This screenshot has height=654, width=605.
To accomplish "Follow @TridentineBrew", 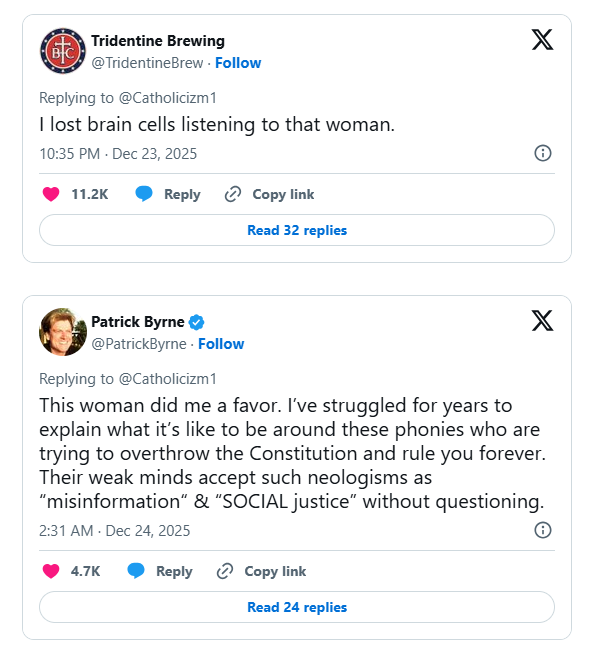I will click(238, 63).
